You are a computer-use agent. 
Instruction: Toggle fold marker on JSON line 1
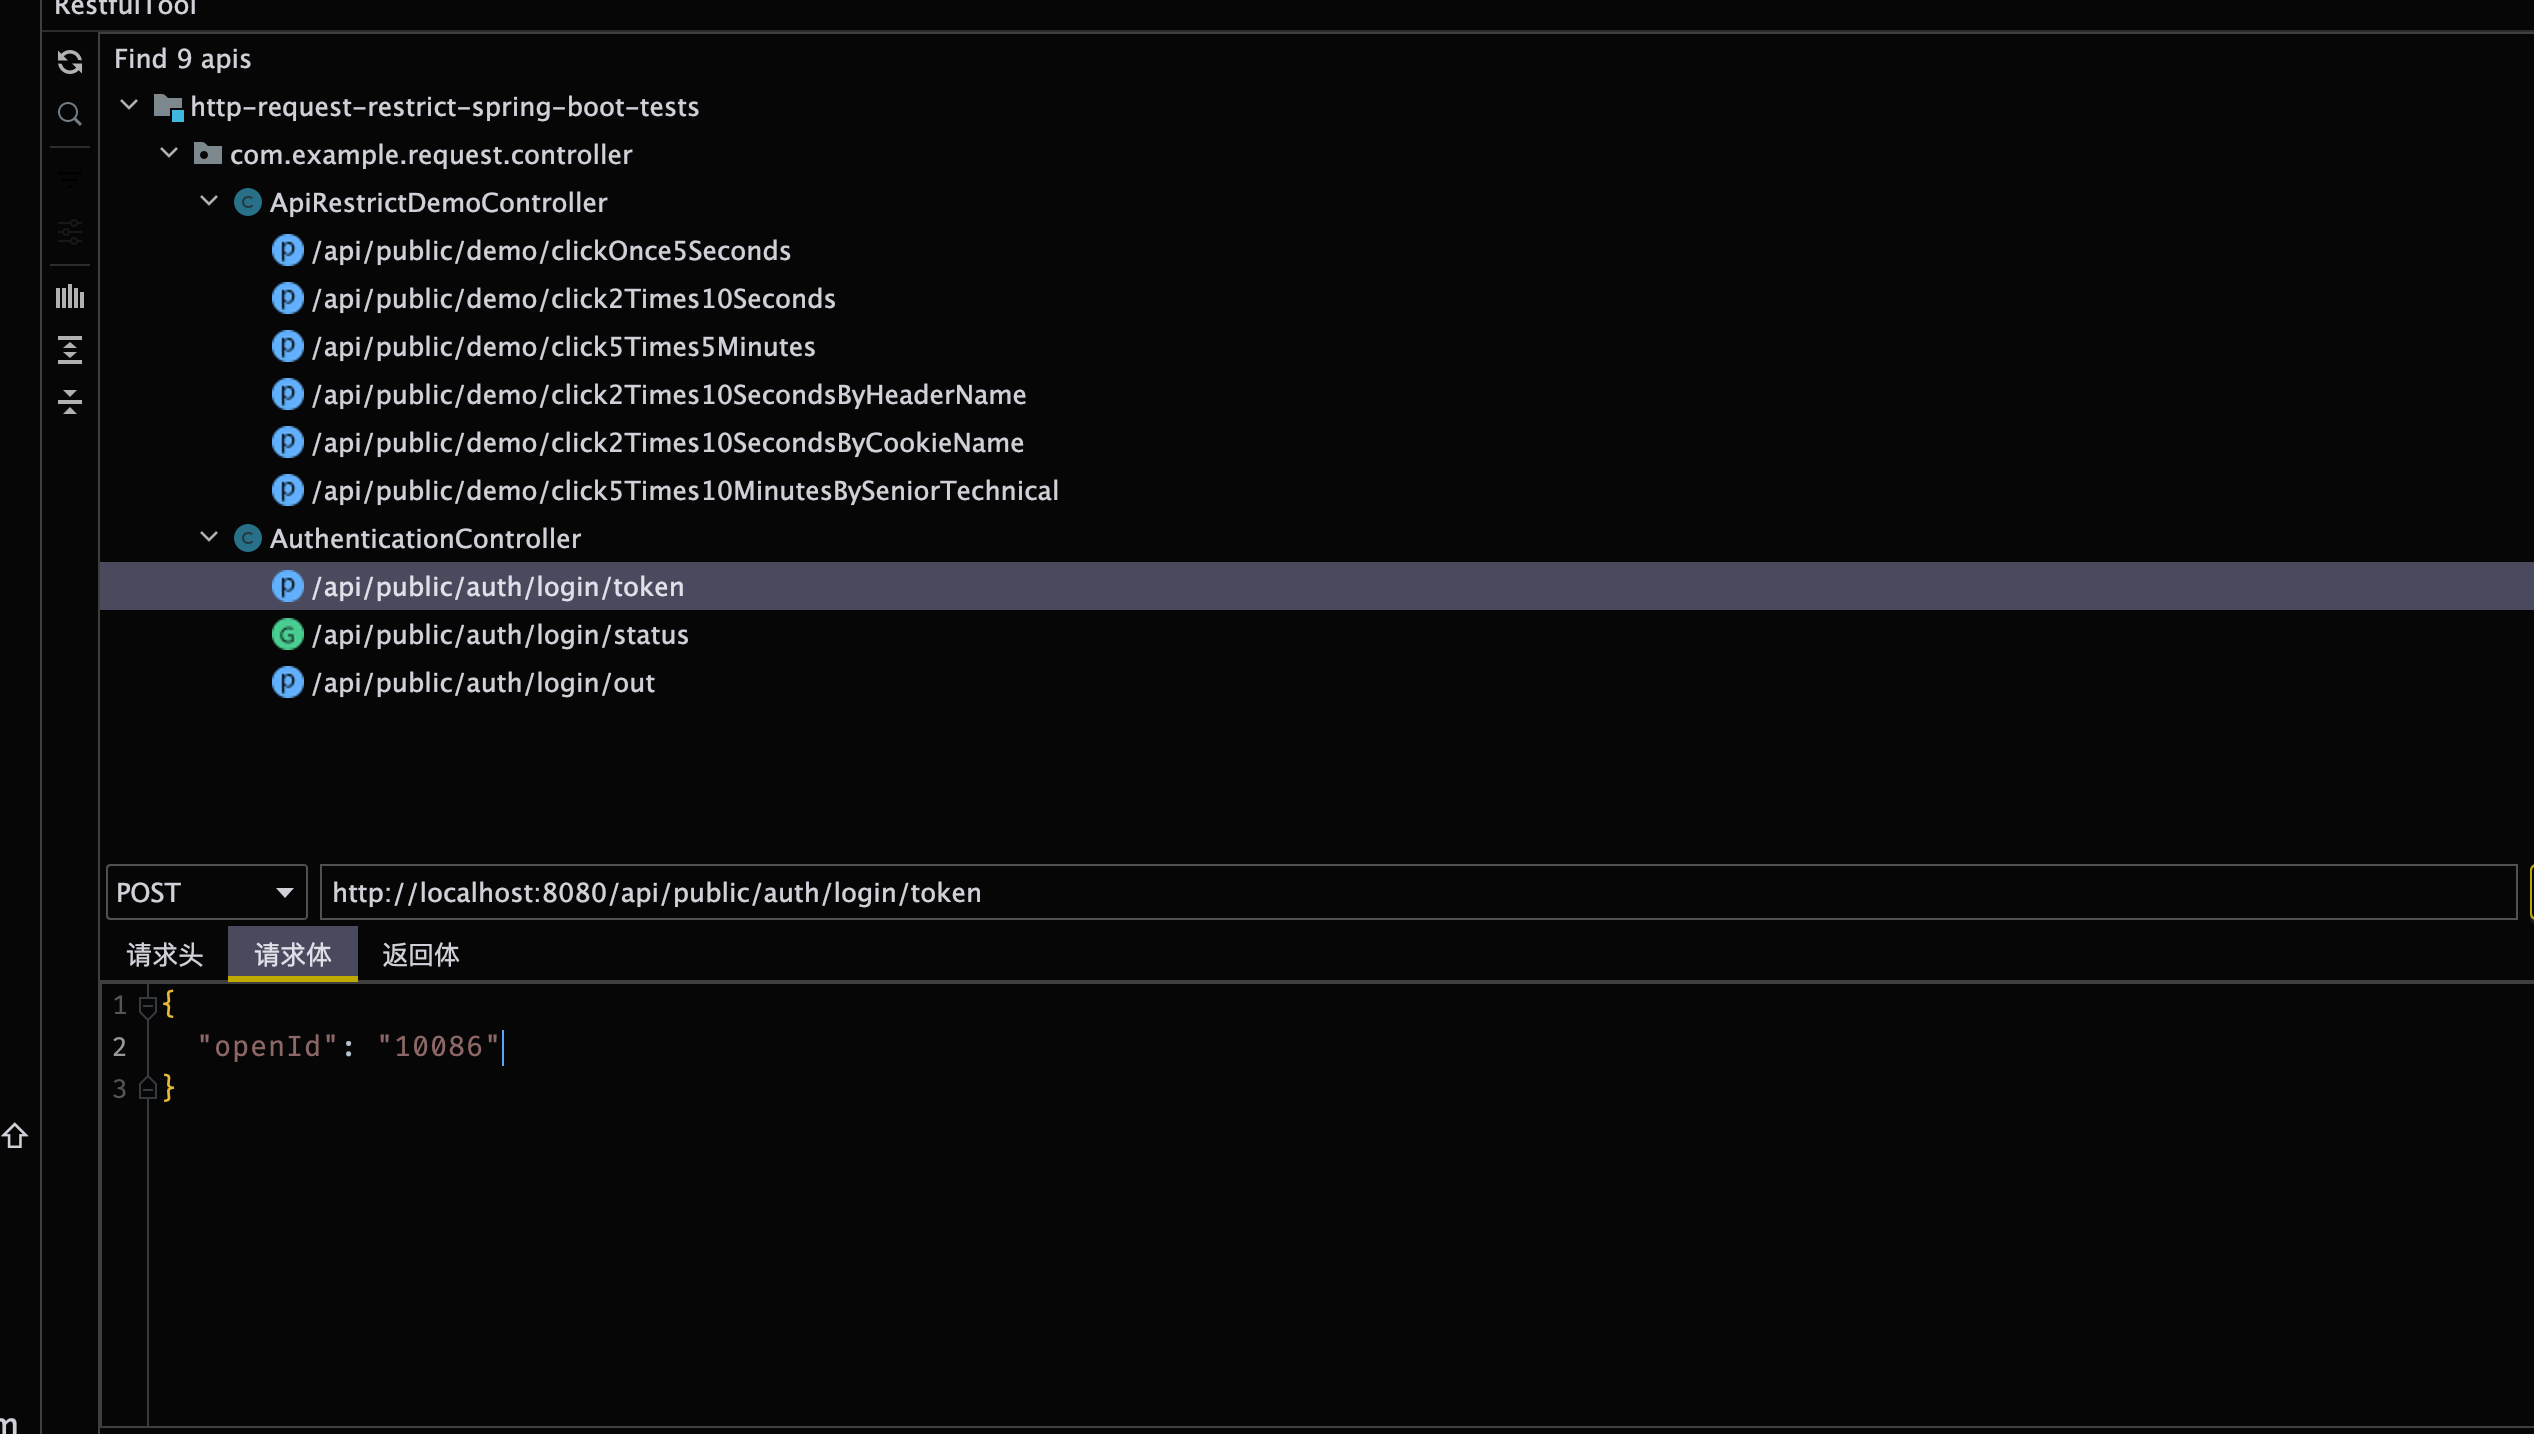148,1005
